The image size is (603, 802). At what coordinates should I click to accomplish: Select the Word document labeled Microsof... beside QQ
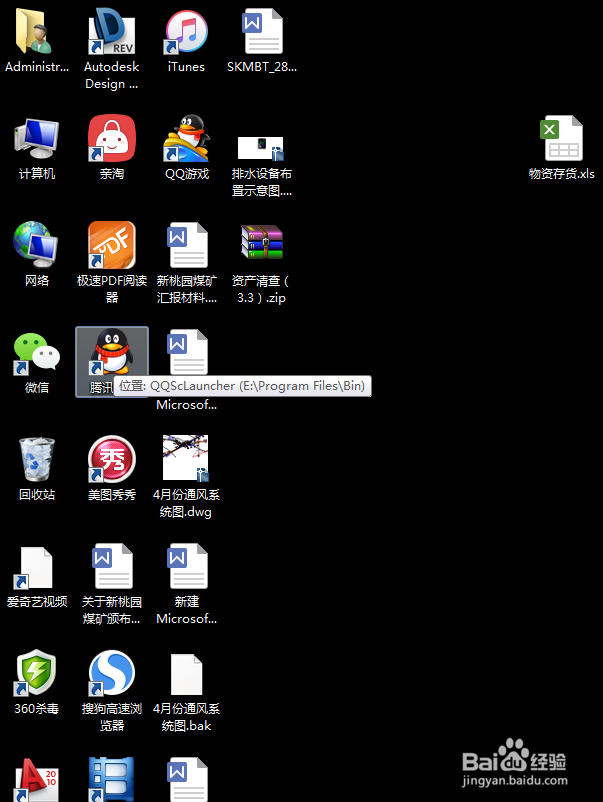187,352
